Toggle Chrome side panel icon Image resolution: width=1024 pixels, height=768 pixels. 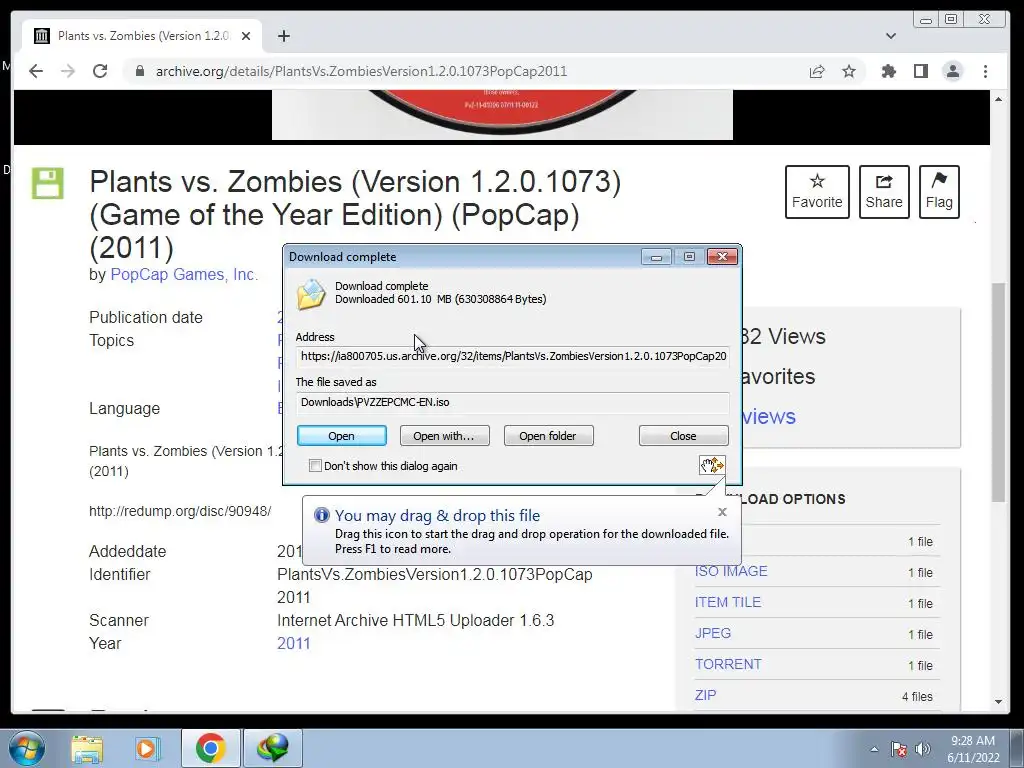921,71
